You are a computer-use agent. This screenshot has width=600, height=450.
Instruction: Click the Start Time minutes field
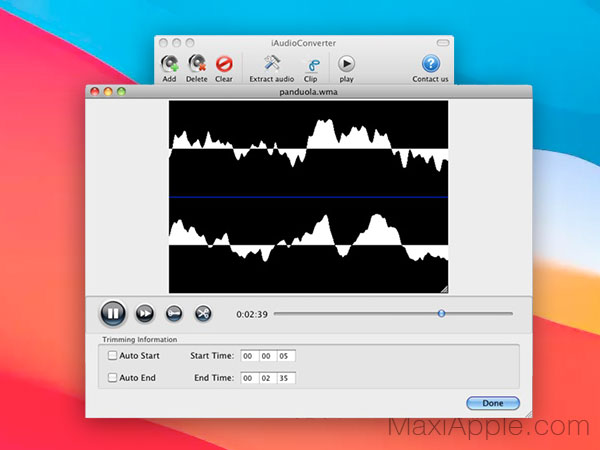[x=267, y=356]
